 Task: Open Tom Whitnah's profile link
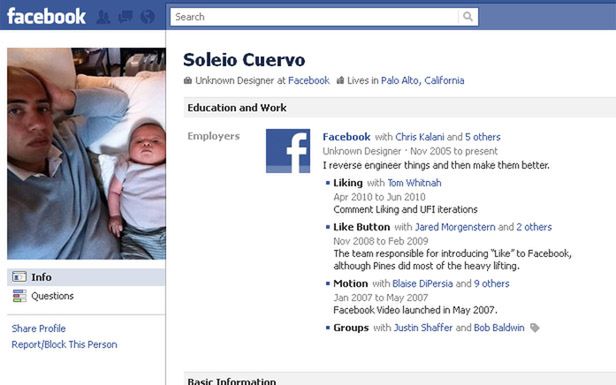coord(414,183)
